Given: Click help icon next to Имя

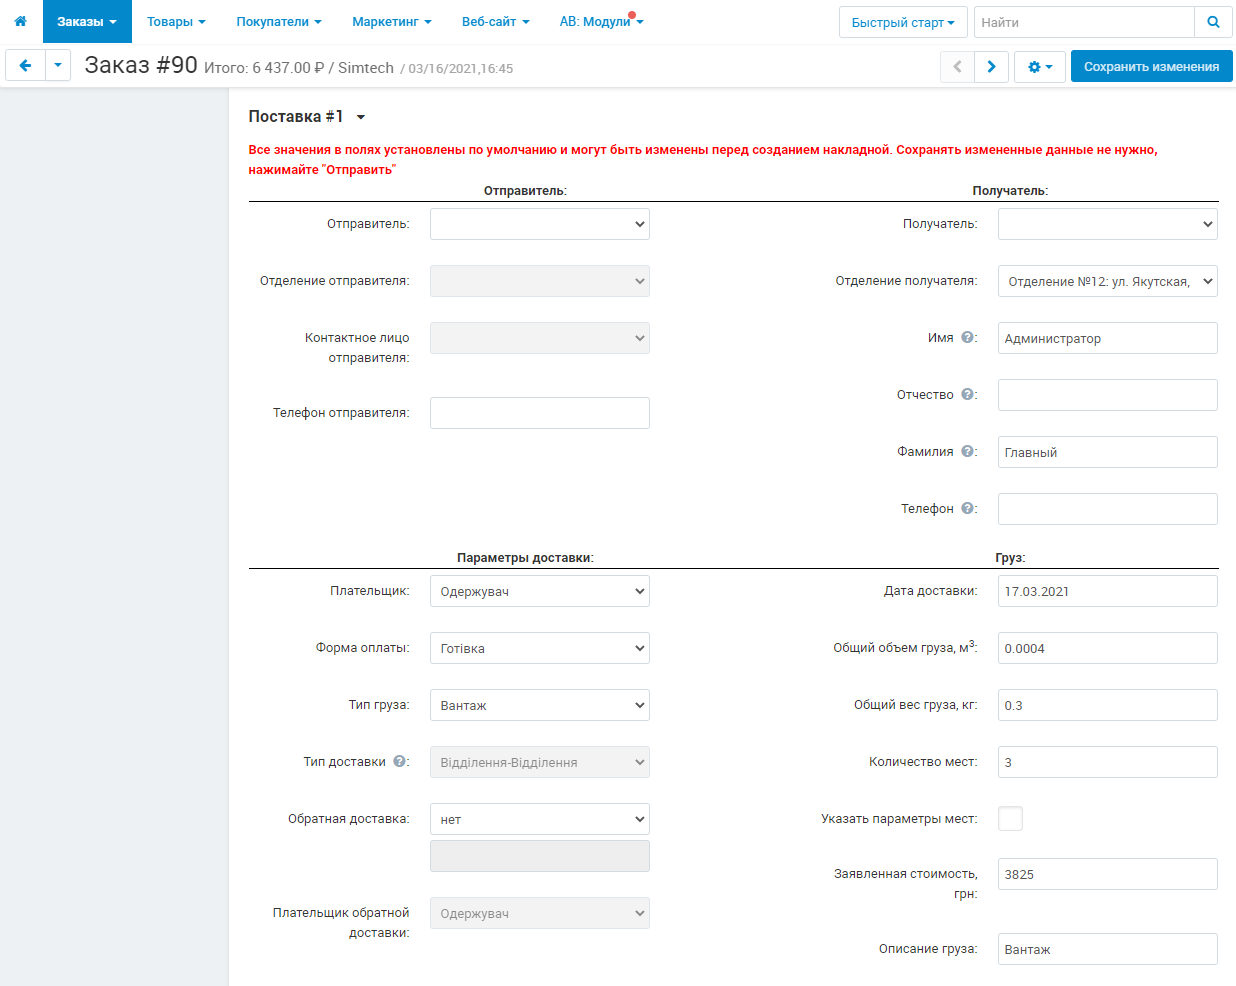Looking at the screenshot, I should pos(968,338).
